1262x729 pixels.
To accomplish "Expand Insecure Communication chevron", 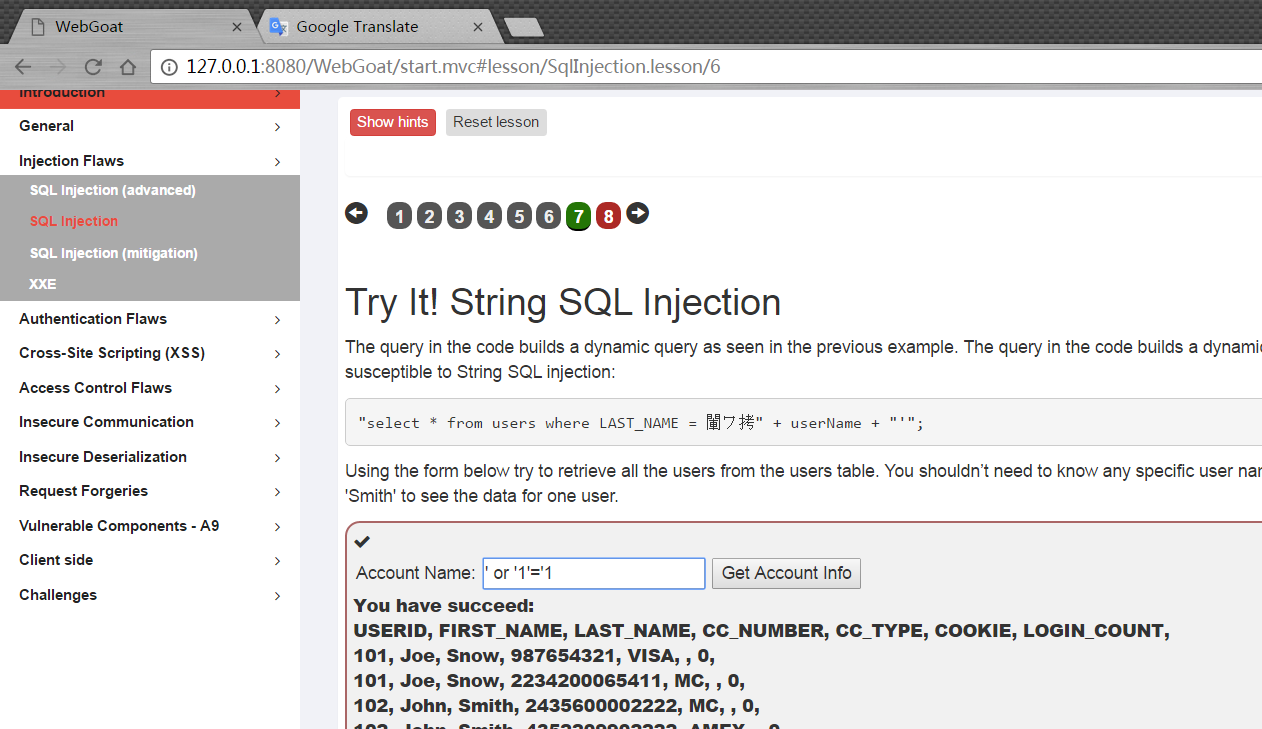I will 277,423.
